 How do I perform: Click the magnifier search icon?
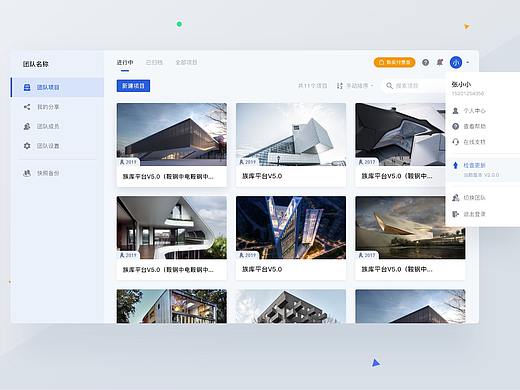coord(389,86)
